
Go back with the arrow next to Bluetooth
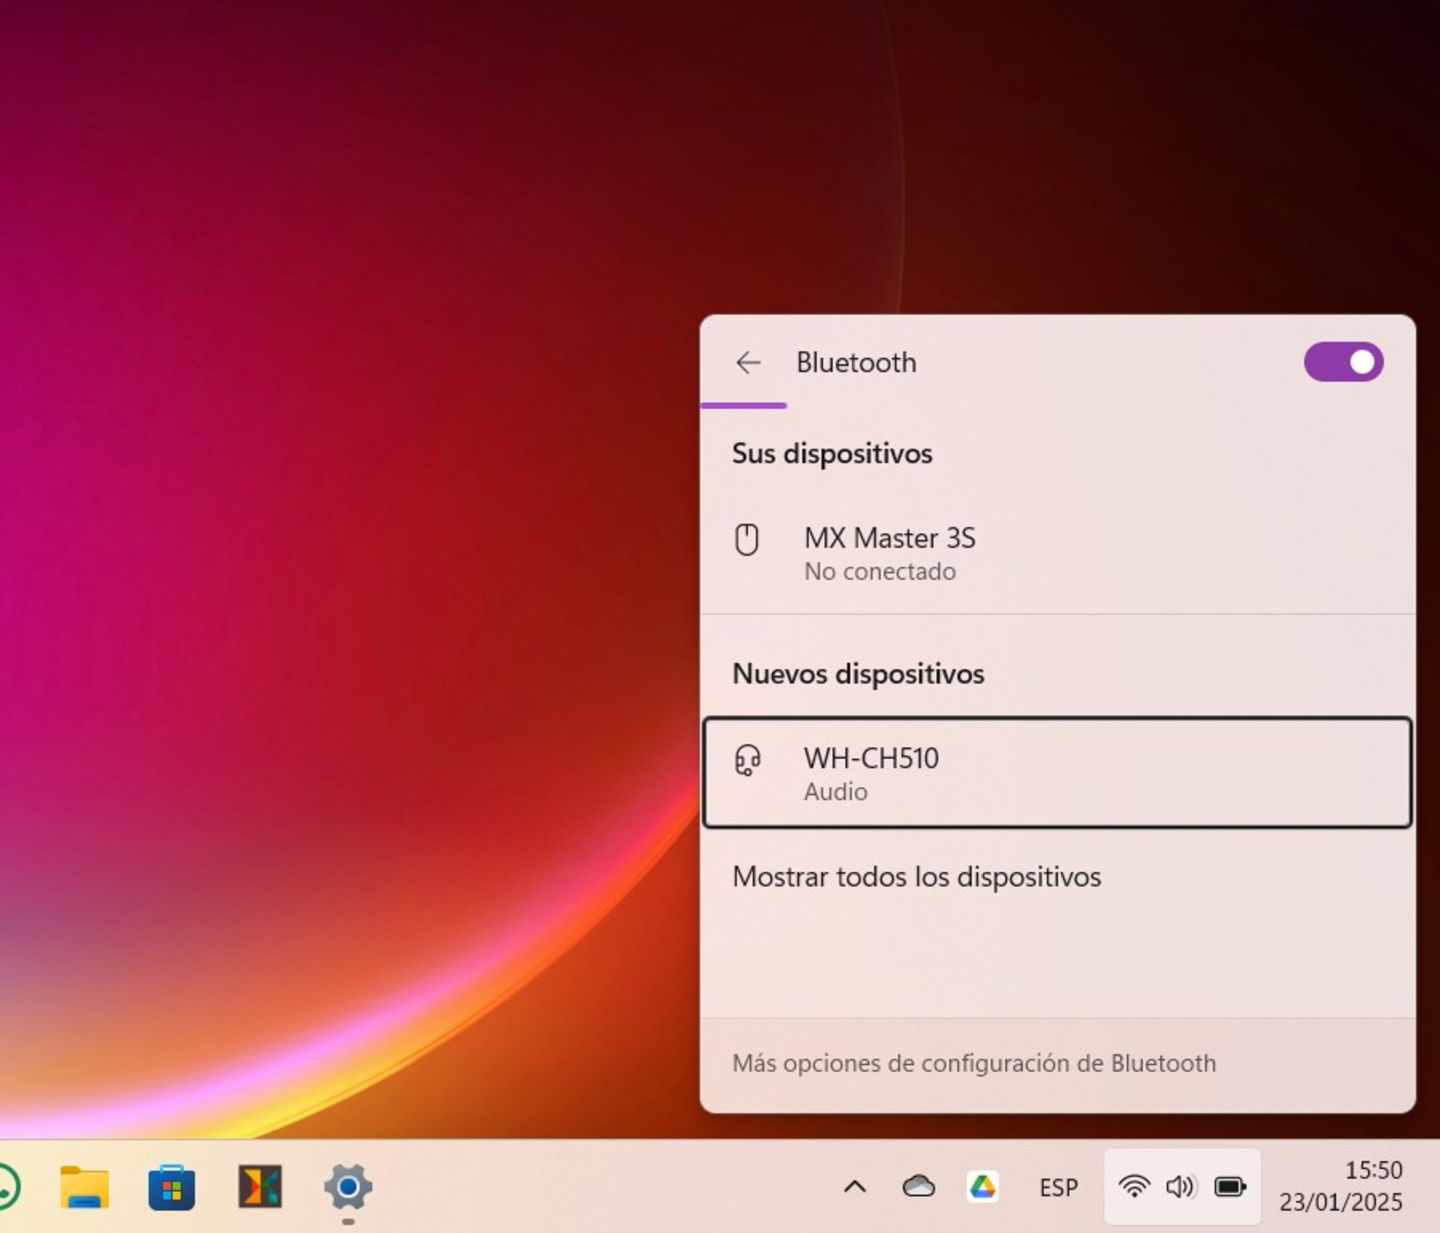(748, 363)
